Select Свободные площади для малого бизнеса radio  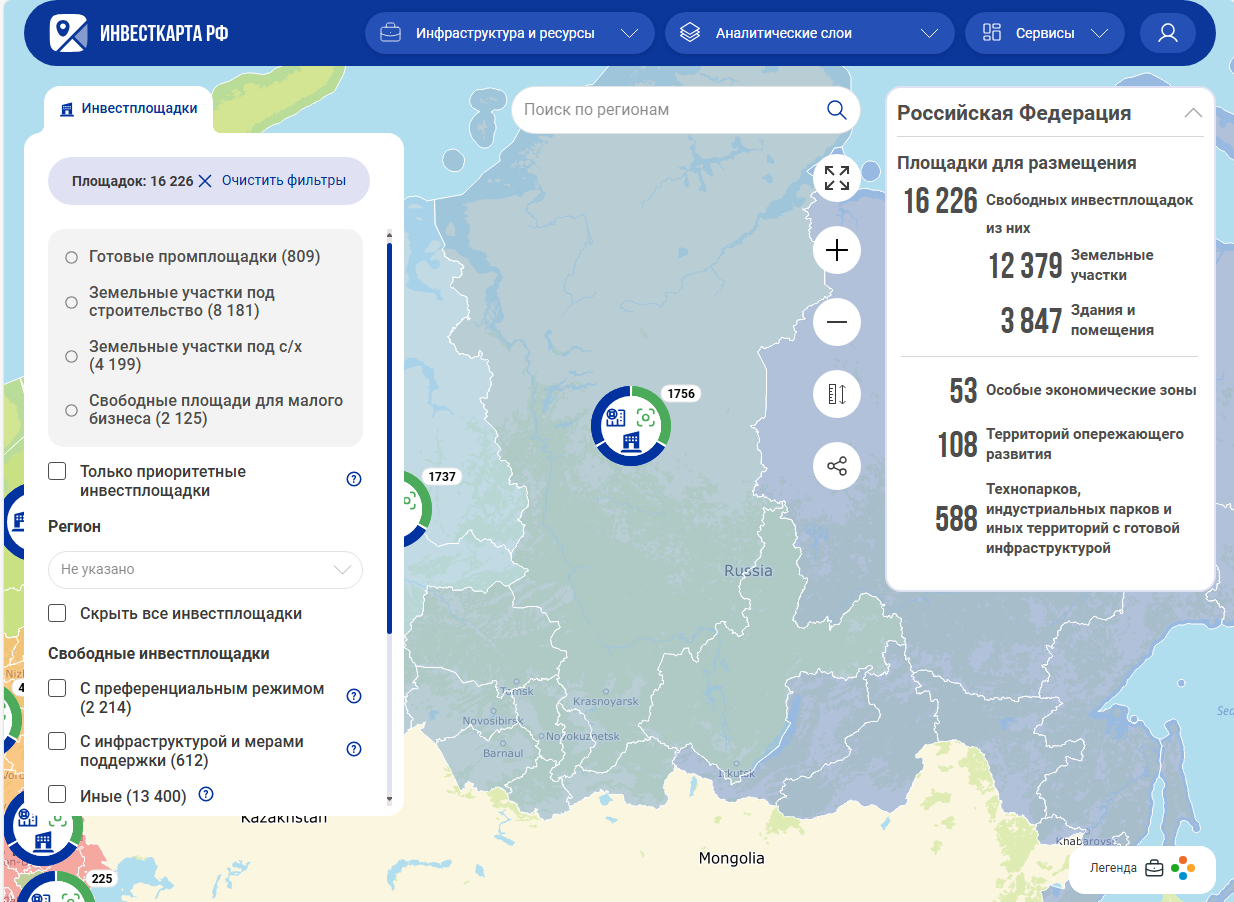pyautogui.click(x=71, y=410)
